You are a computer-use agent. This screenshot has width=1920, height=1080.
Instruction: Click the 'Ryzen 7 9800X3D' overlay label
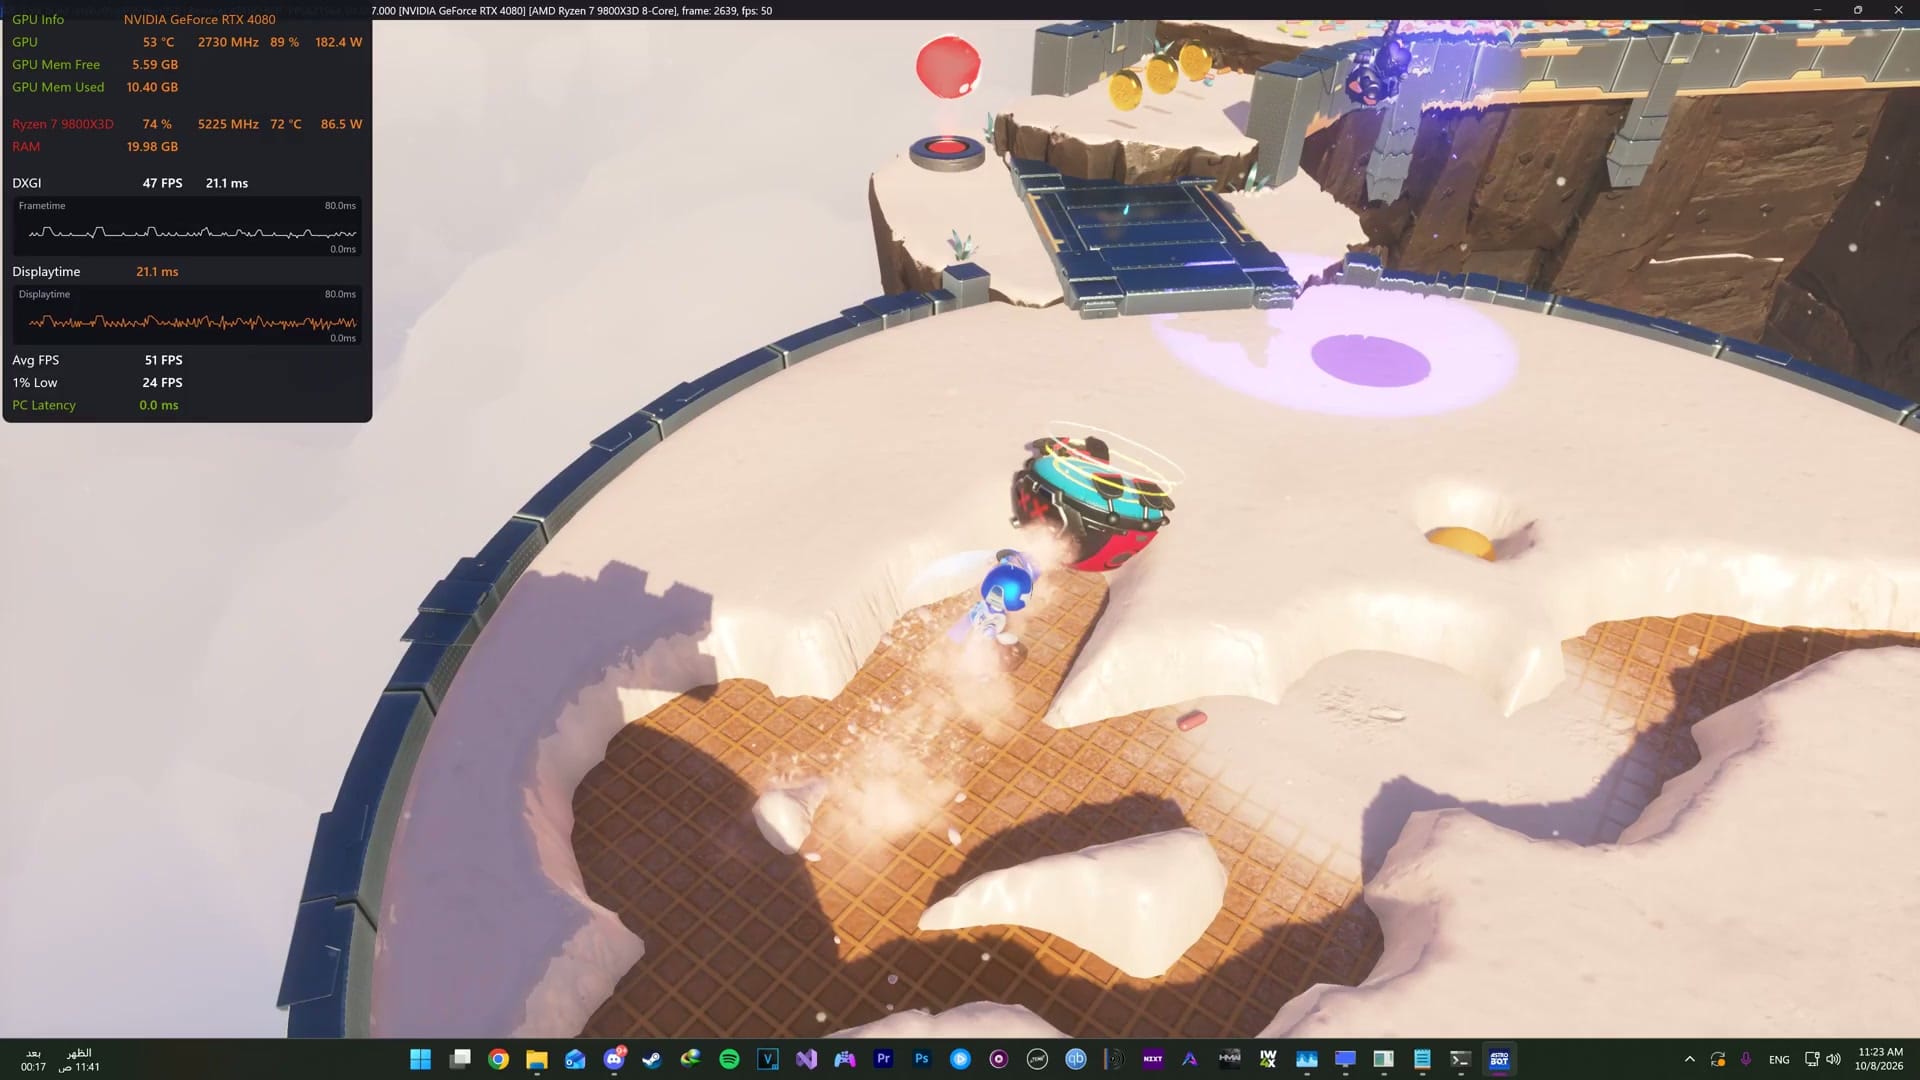[x=63, y=124]
